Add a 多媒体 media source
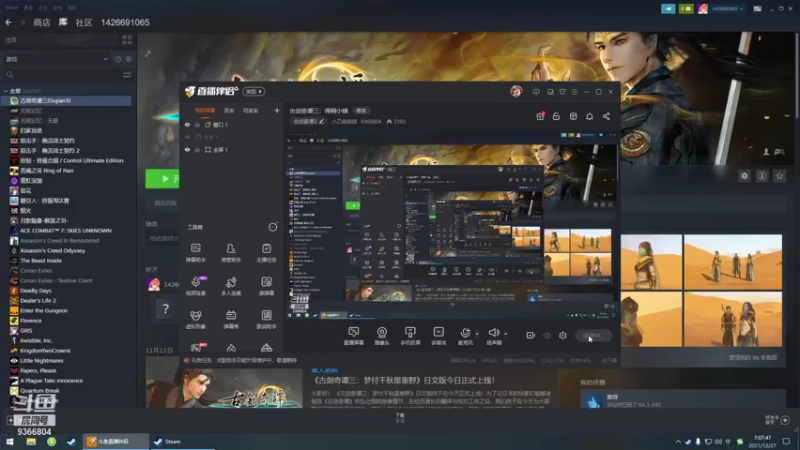This screenshot has width=800, height=450. [x=439, y=336]
